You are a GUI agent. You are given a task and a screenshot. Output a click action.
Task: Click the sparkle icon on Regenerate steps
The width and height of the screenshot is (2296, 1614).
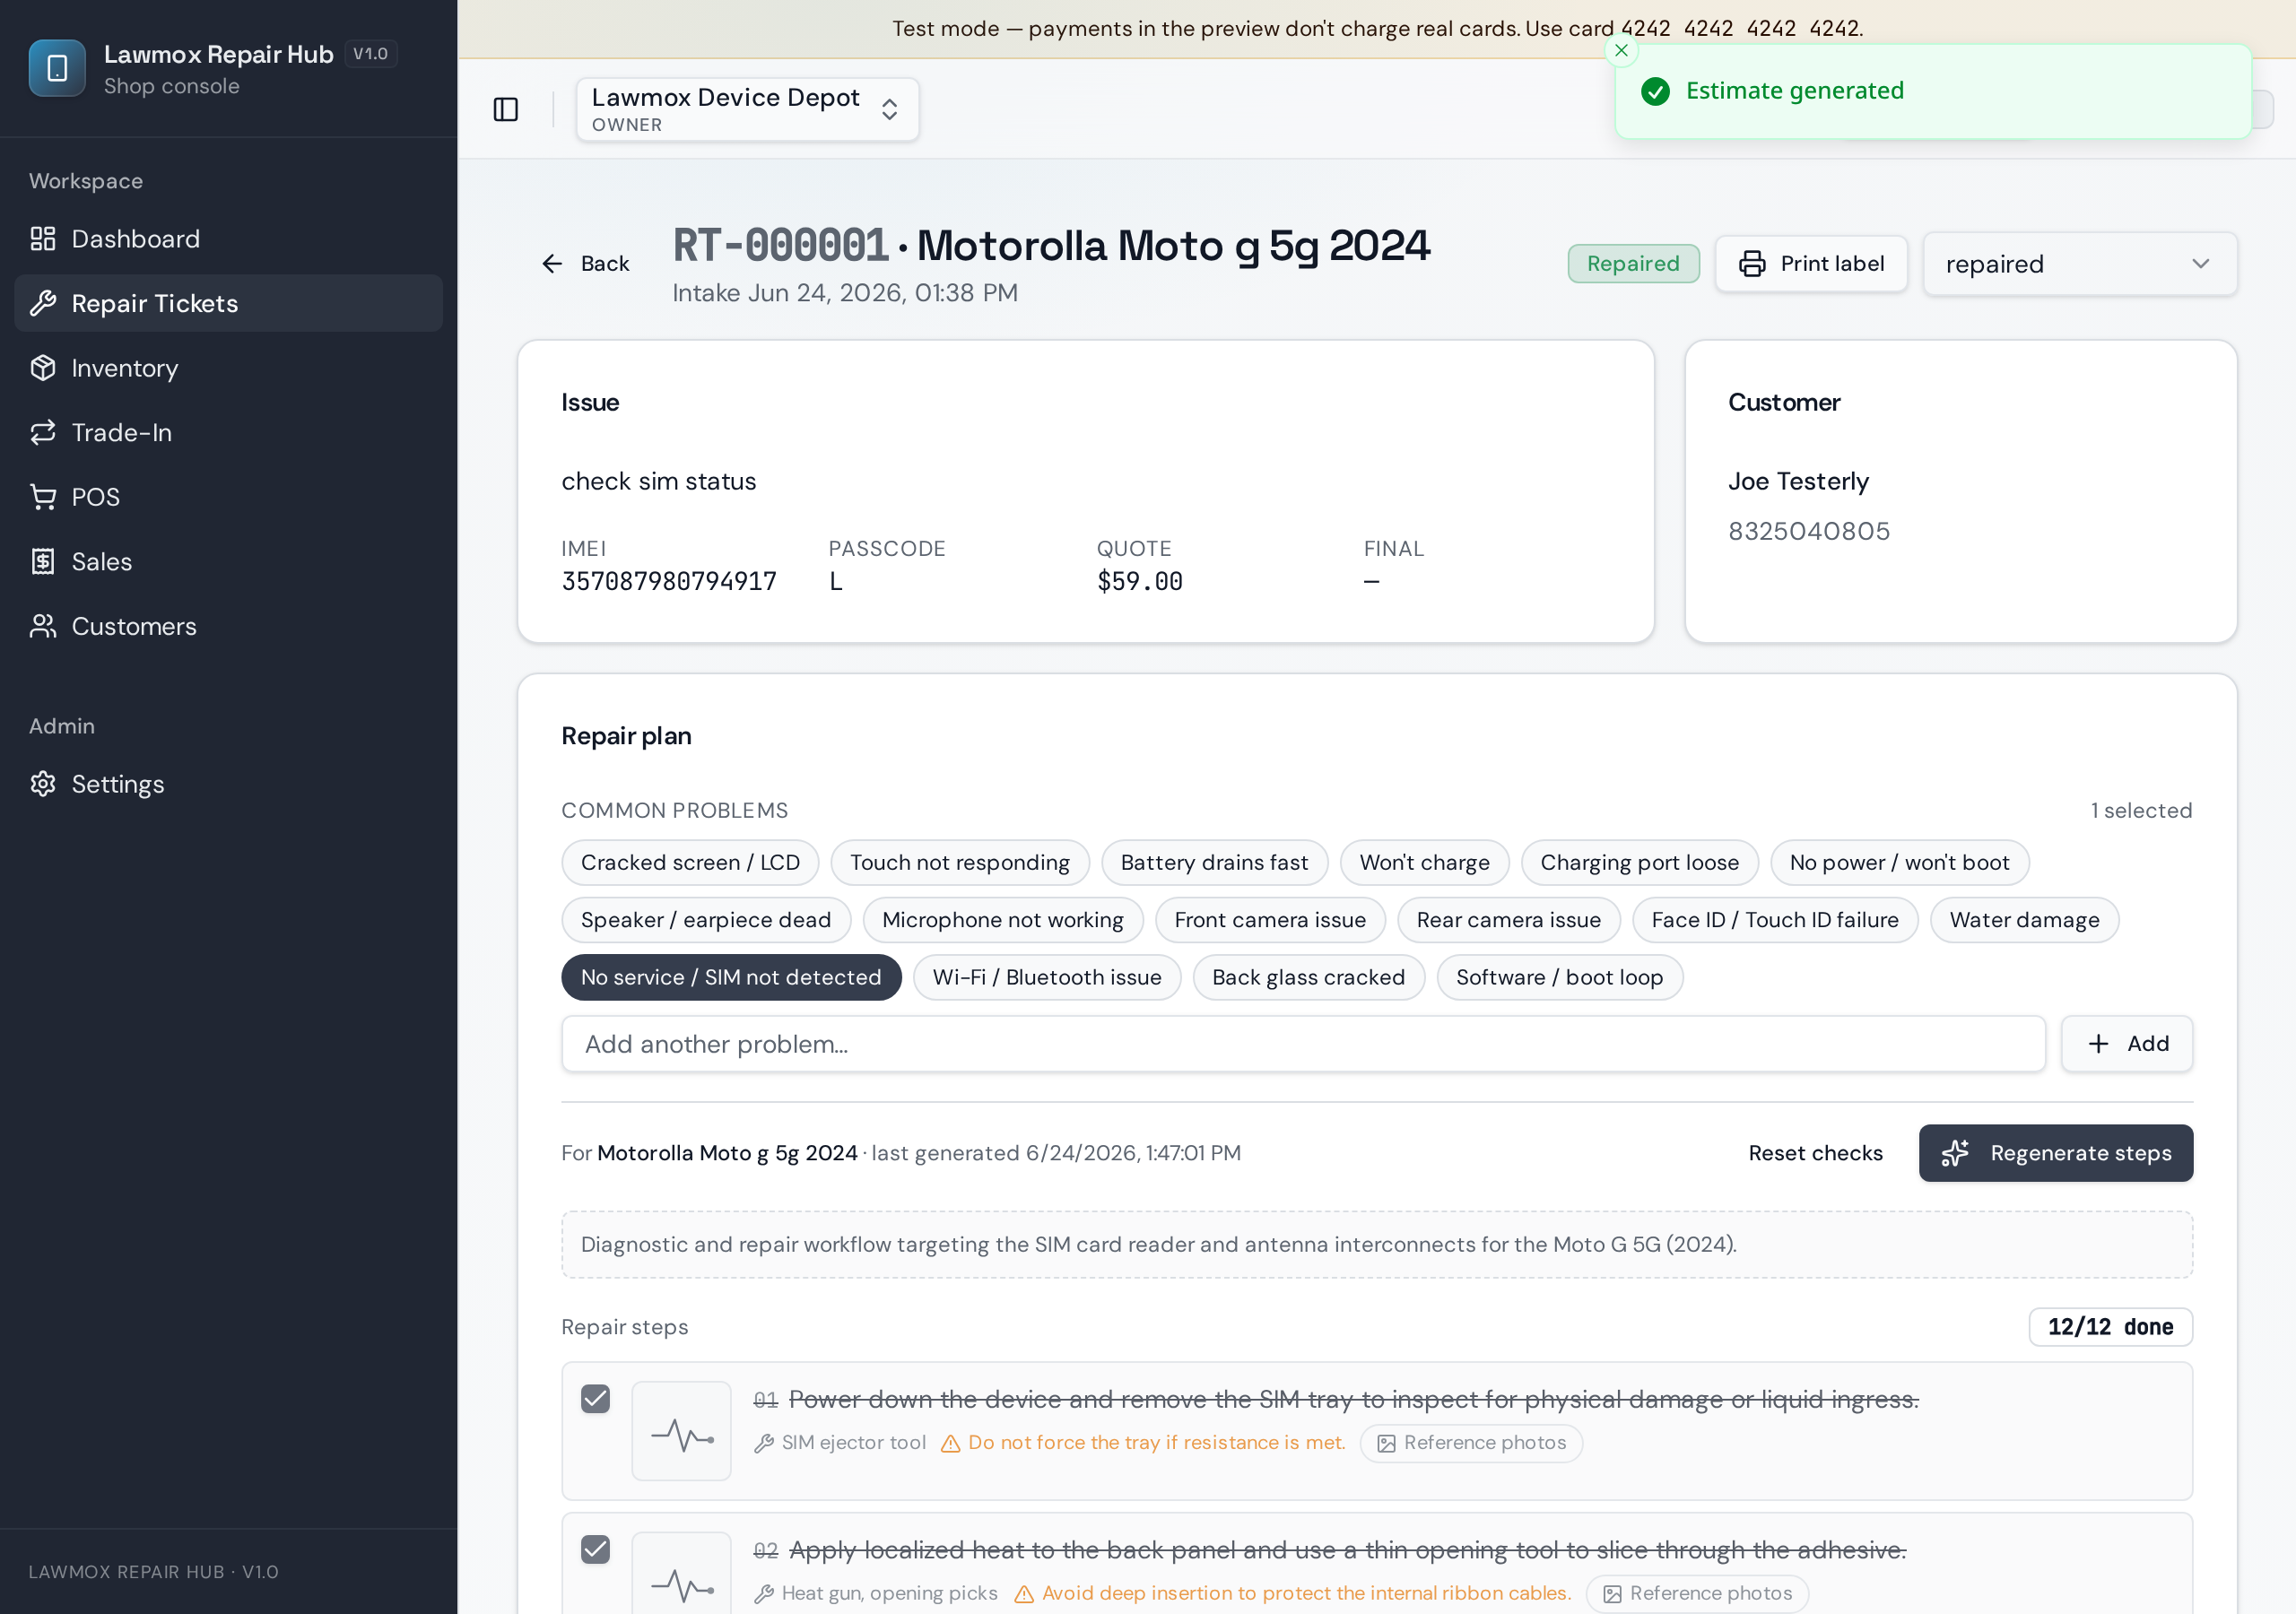1955,1153
